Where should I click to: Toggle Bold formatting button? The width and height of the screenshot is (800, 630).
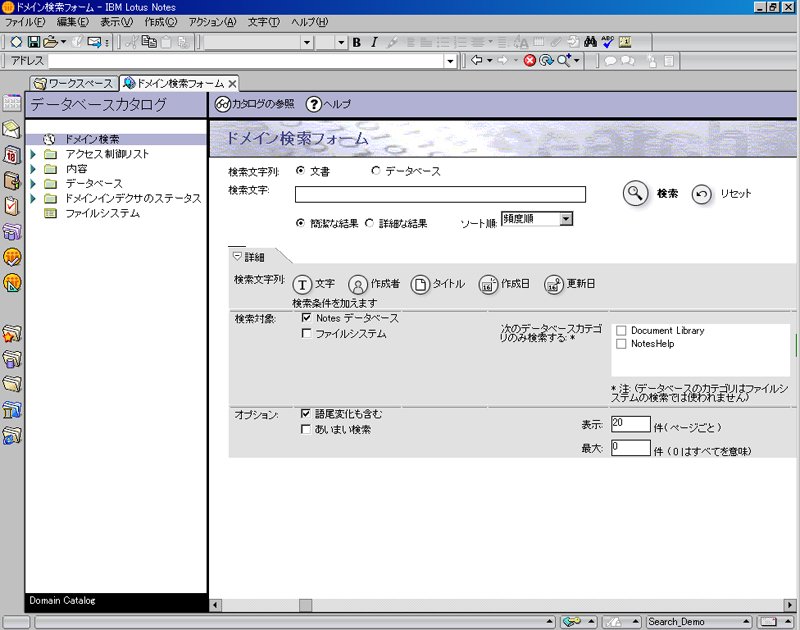(x=357, y=42)
